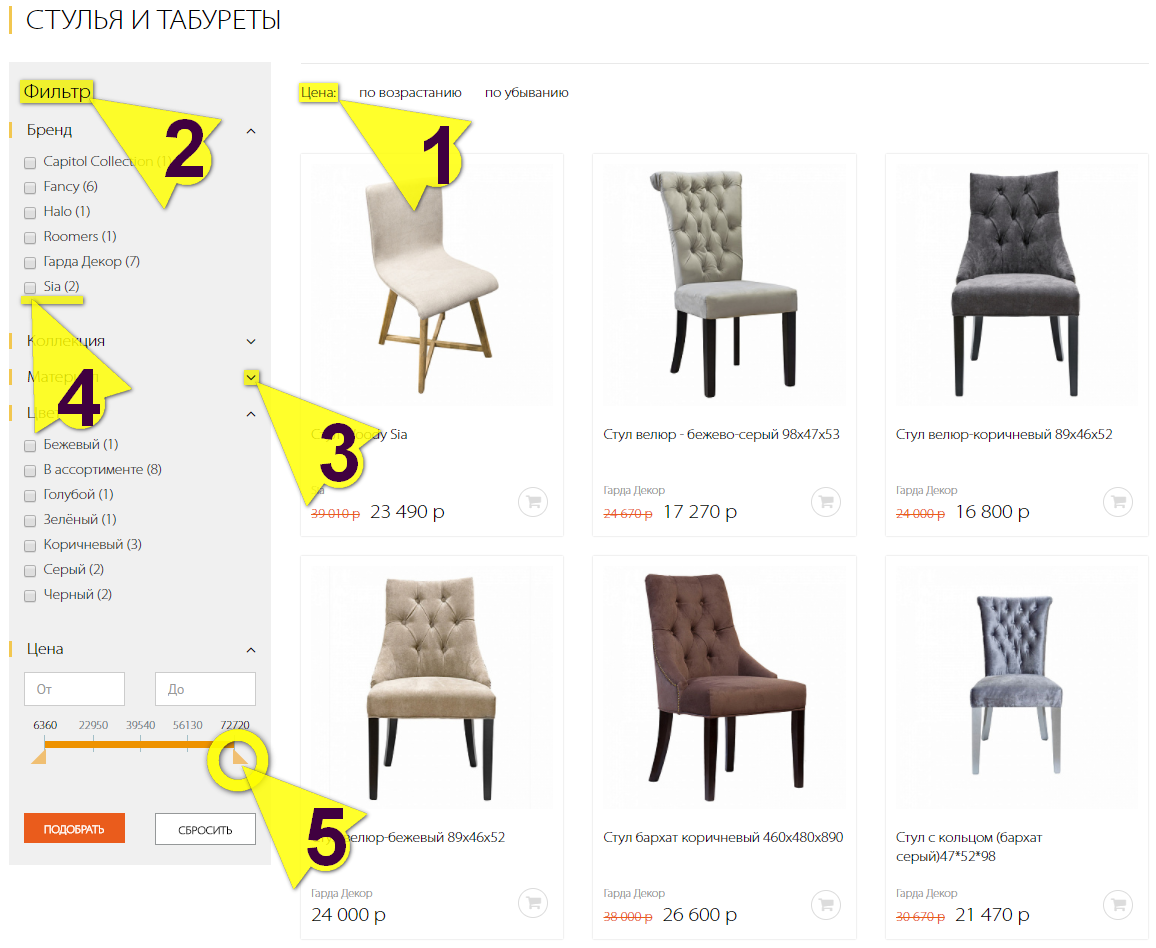Select the Серый (2) color checkbox

(x=30, y=571)
